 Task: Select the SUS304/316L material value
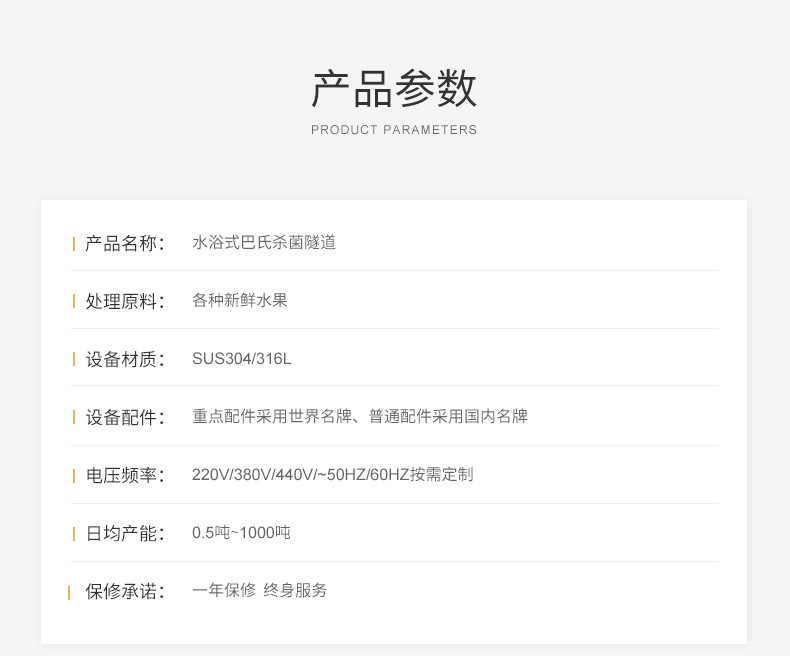click(x=242, y=359)
